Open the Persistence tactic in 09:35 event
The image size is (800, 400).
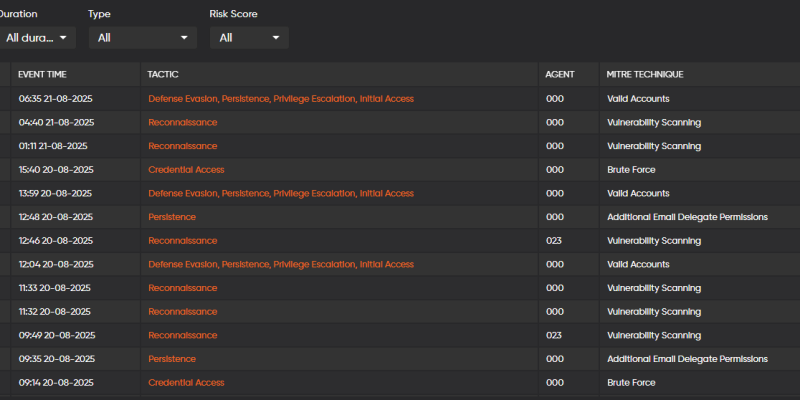(x=172, y=359)
